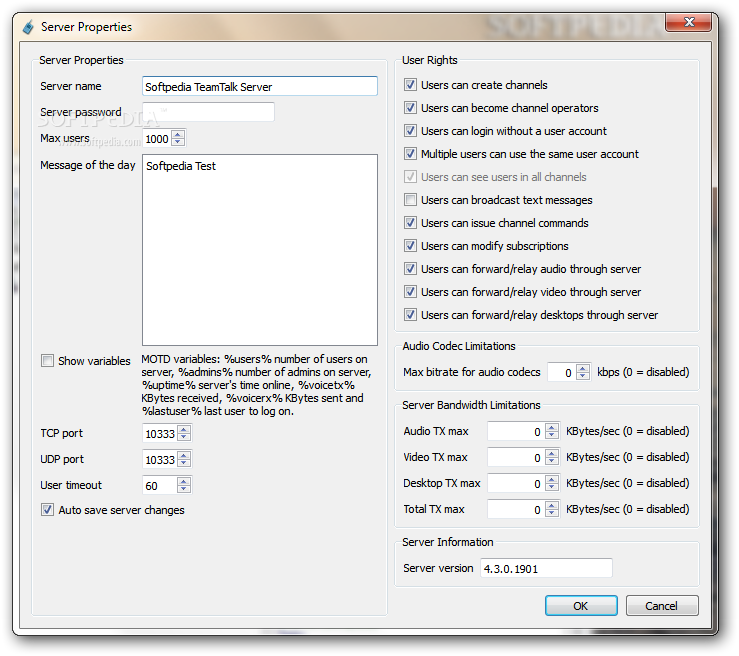This screenshot has height=656, width=739.
Task: Decrement the TCP port value
Action: coord(184,437)
